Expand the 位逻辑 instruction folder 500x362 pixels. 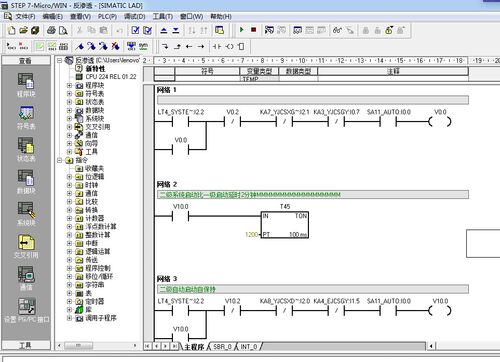(x=69, y=177)
